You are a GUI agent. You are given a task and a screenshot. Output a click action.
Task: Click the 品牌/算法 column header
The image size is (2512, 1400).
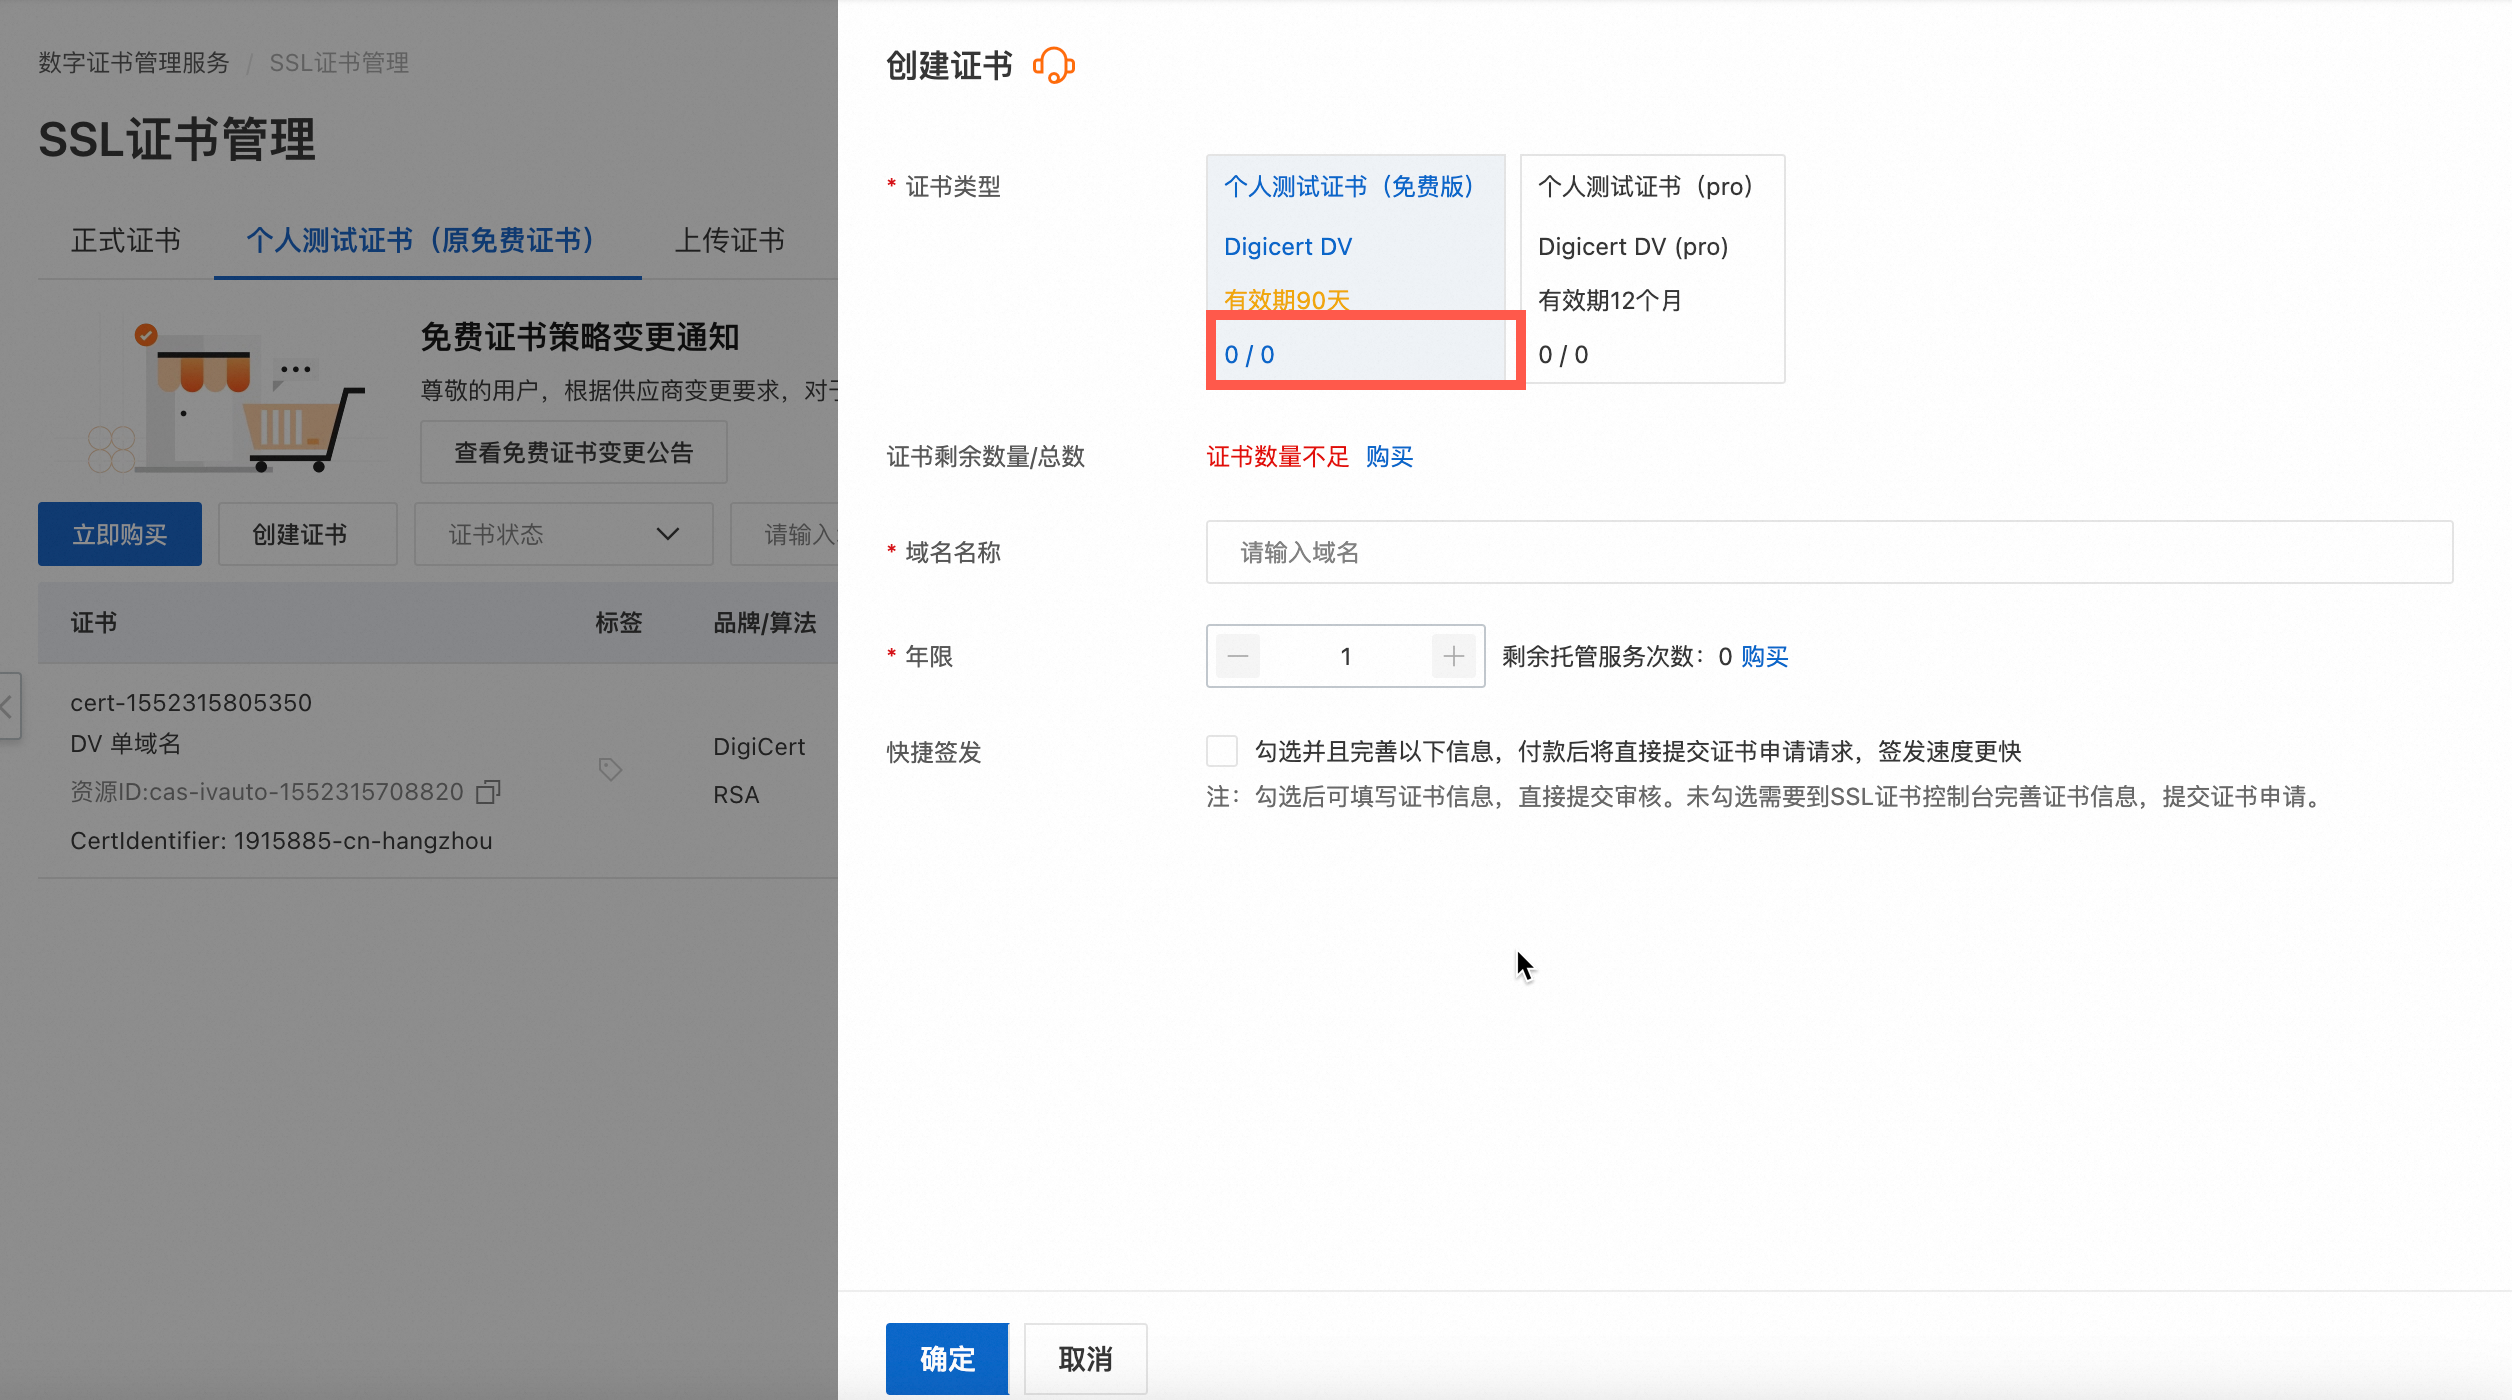click(765, 623)
